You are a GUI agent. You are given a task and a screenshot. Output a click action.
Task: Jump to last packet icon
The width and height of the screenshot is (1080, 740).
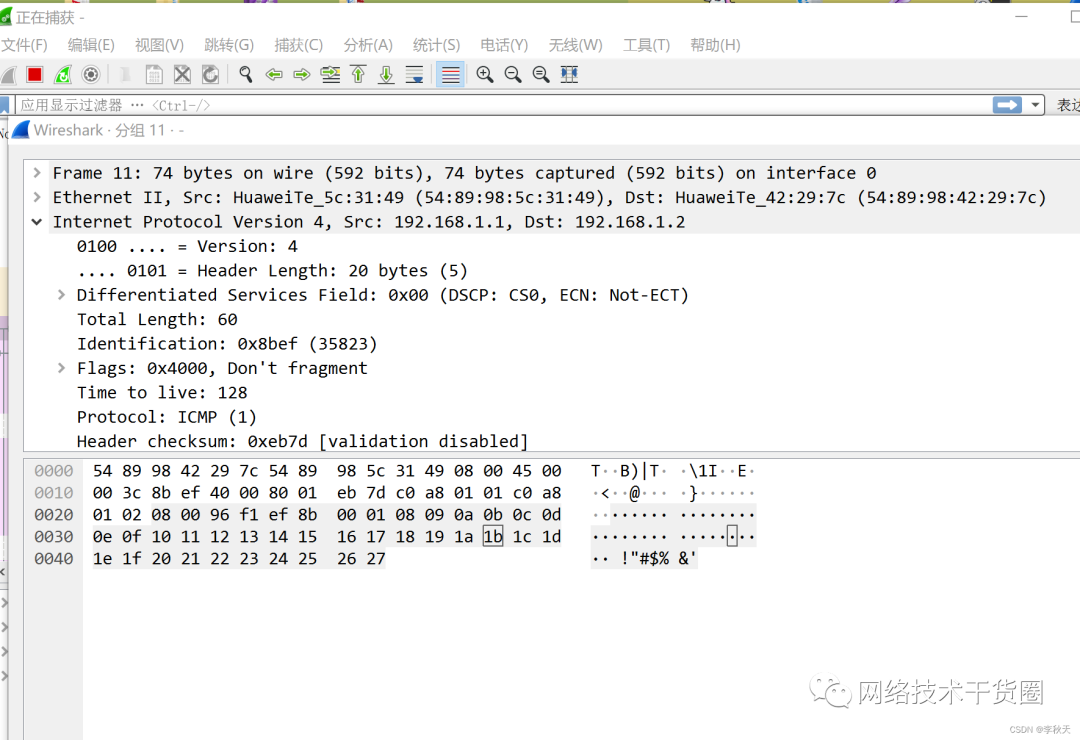click(x=386, y=74)
